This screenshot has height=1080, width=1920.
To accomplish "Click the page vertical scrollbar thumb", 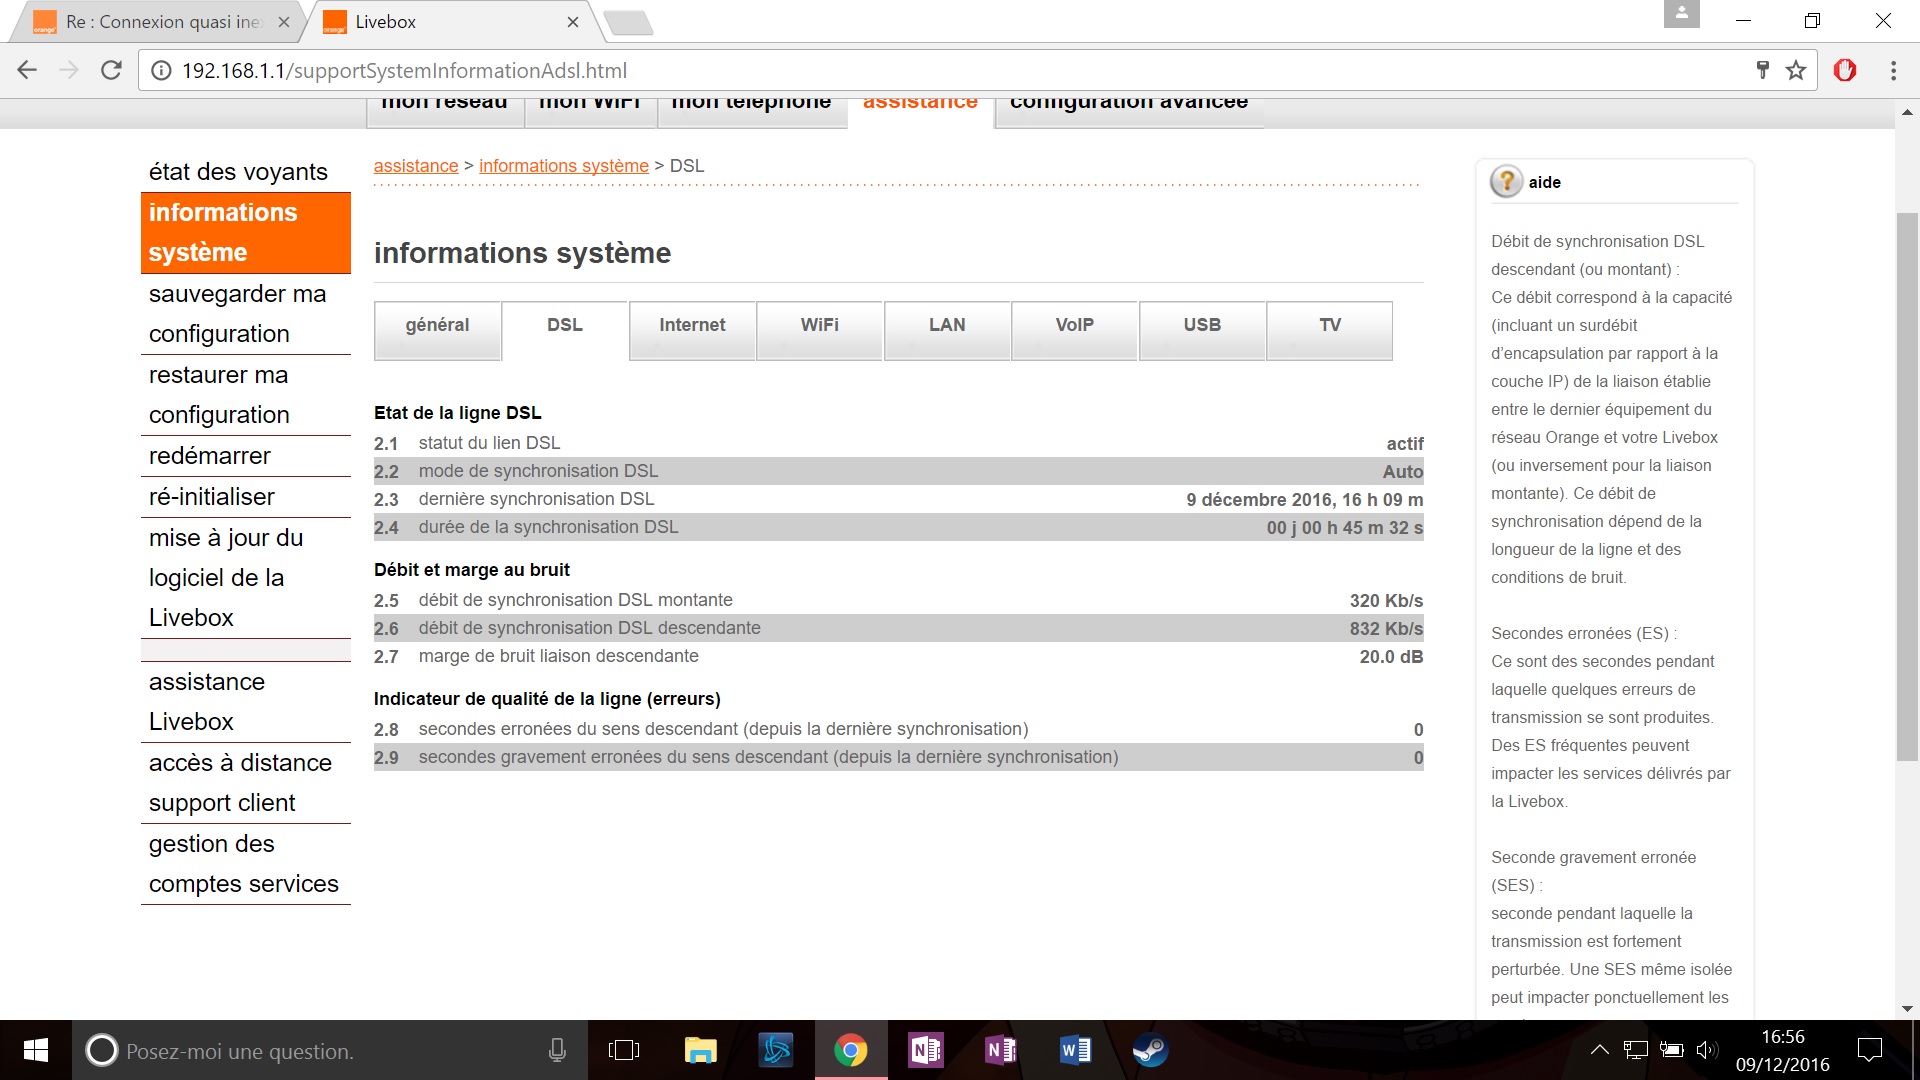I will 1907,487.
